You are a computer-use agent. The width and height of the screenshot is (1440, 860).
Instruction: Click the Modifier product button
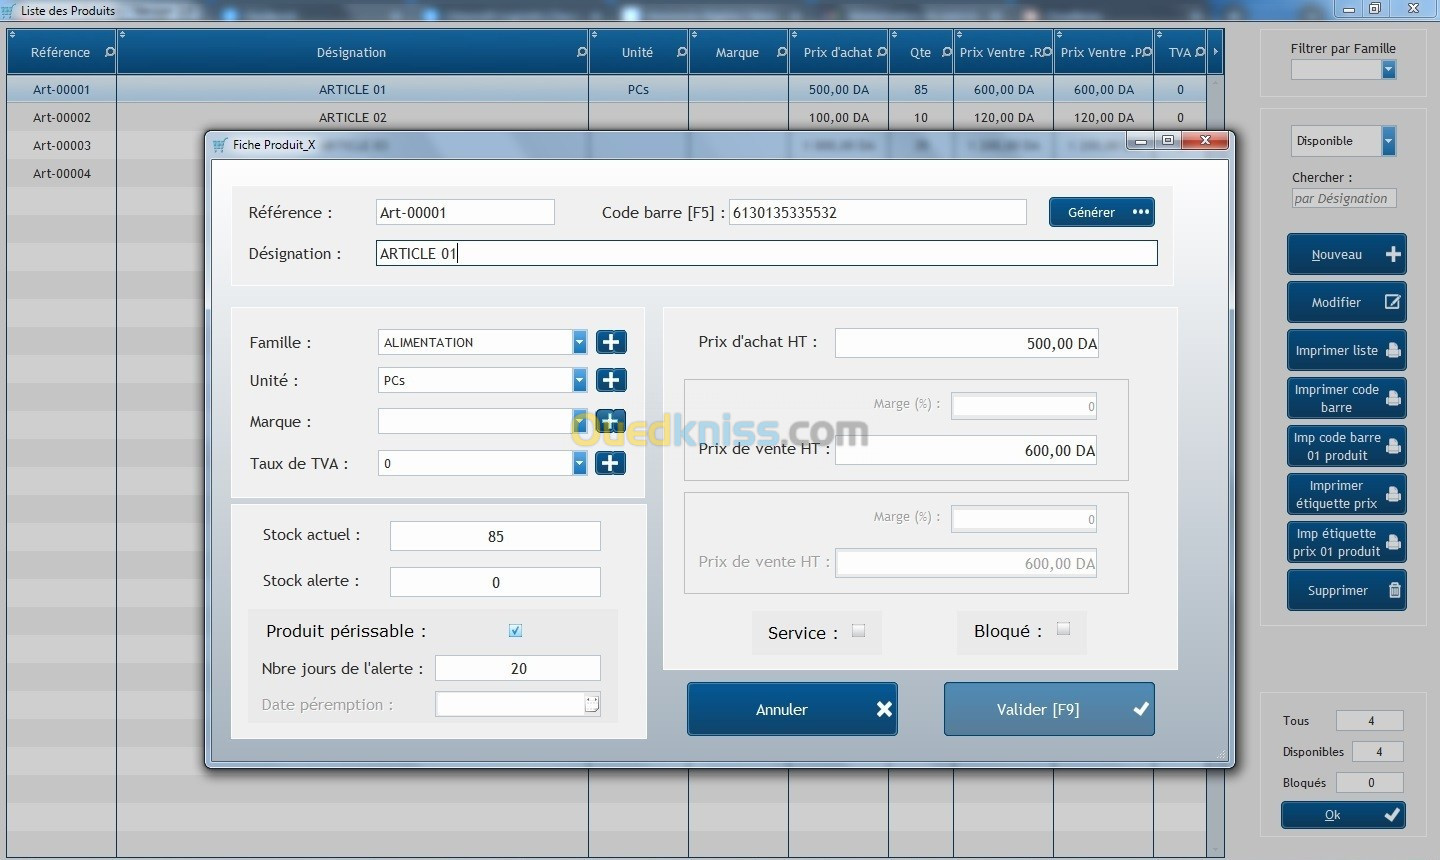(1346, 302)
